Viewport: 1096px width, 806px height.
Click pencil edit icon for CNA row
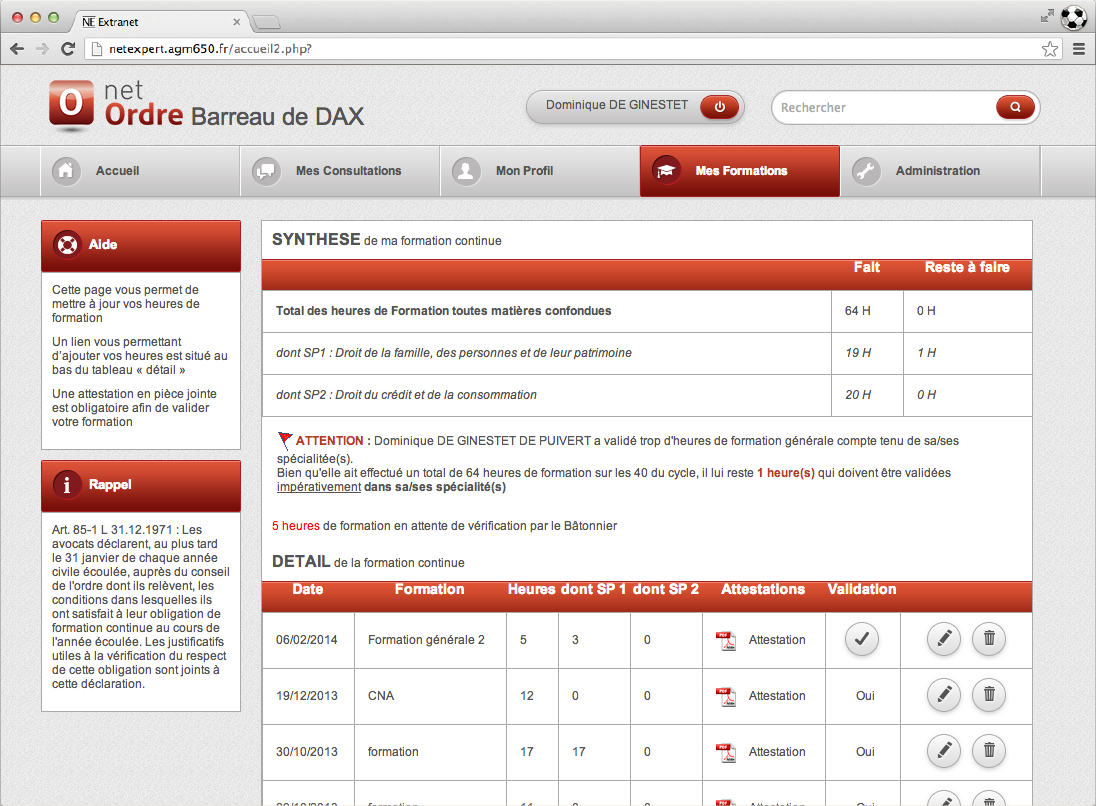(944, 696)
